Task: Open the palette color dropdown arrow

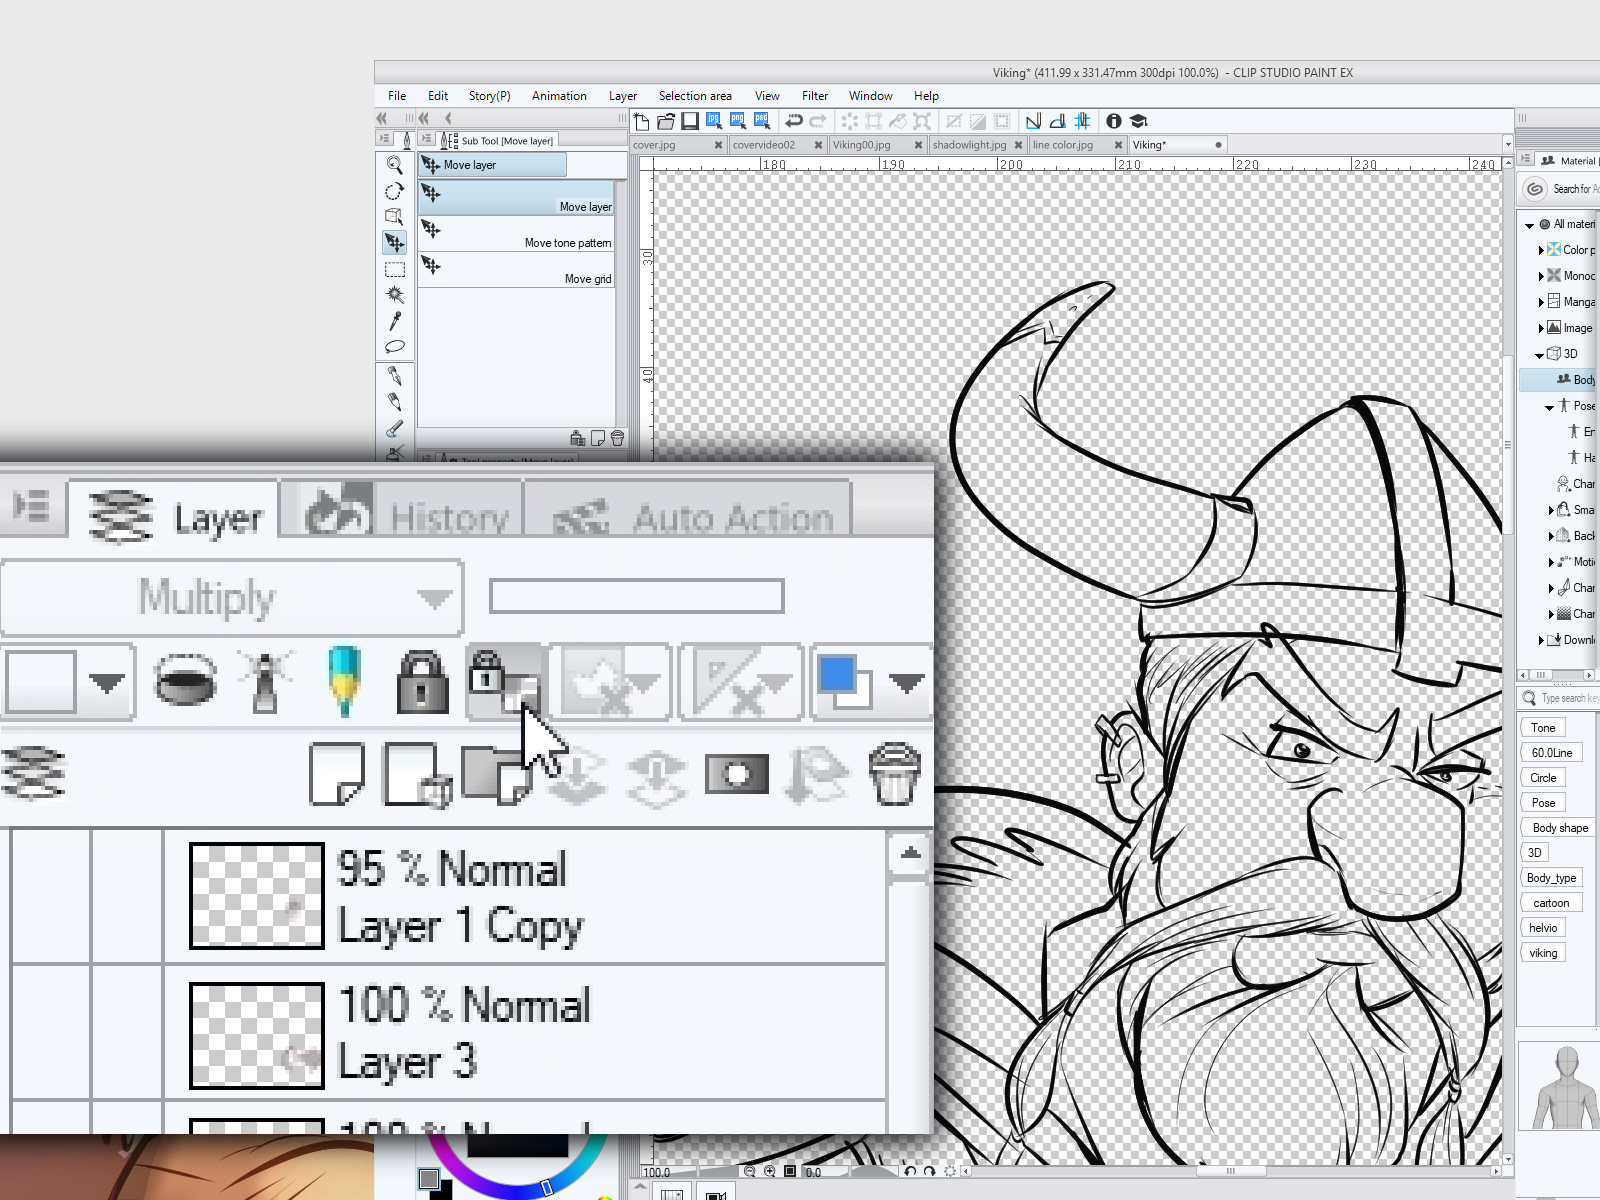Action: (x=107, y=683)
